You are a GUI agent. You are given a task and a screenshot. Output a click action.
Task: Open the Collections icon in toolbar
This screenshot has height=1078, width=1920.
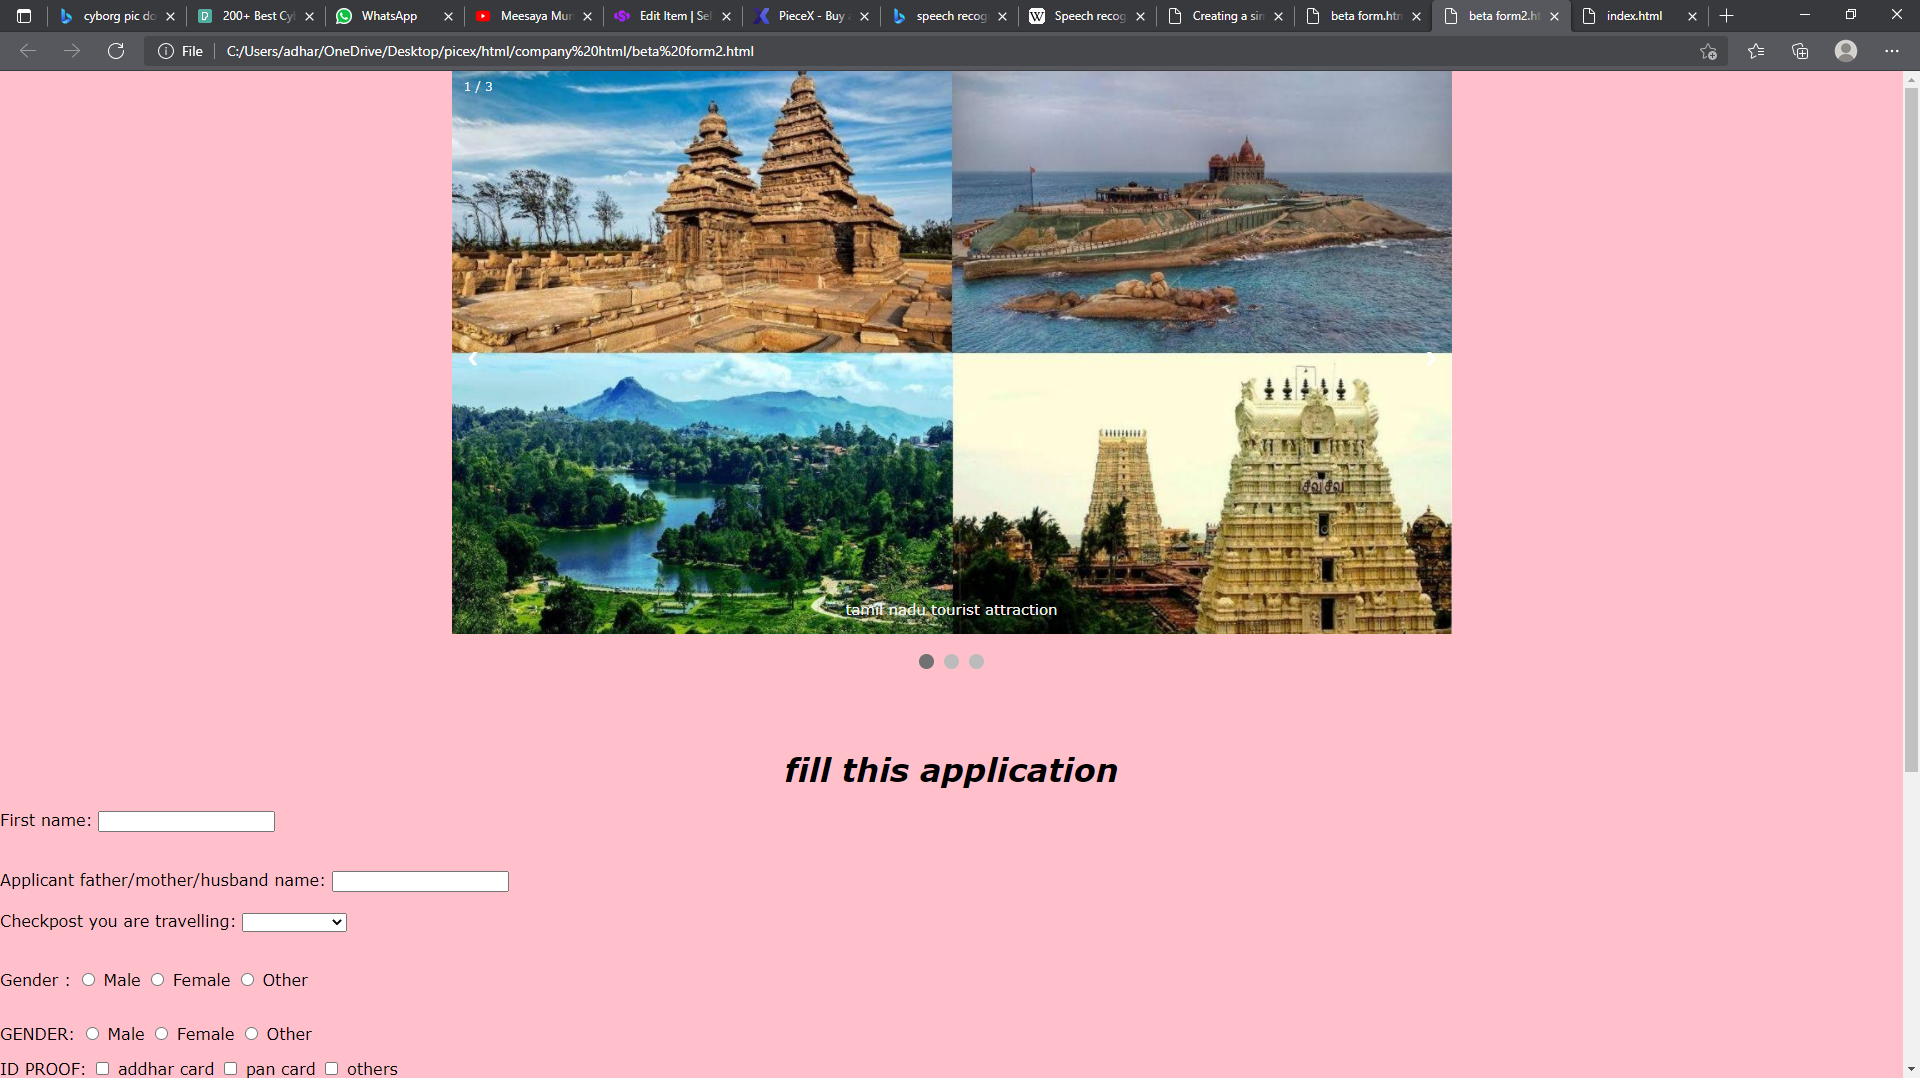[1800, 51]
